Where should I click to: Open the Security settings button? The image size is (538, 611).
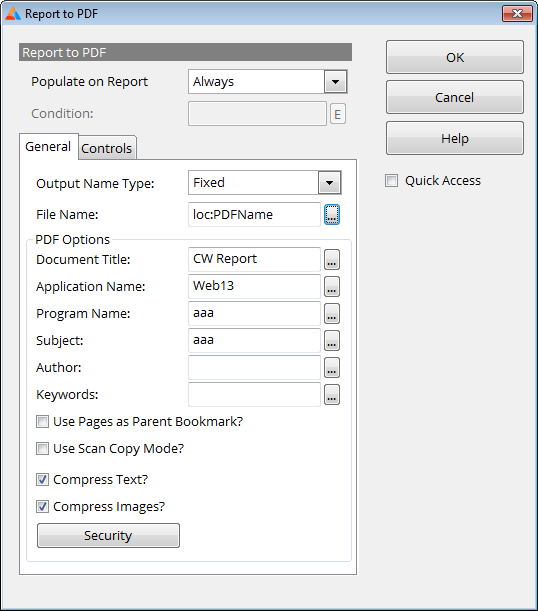(x=108, y=535)
